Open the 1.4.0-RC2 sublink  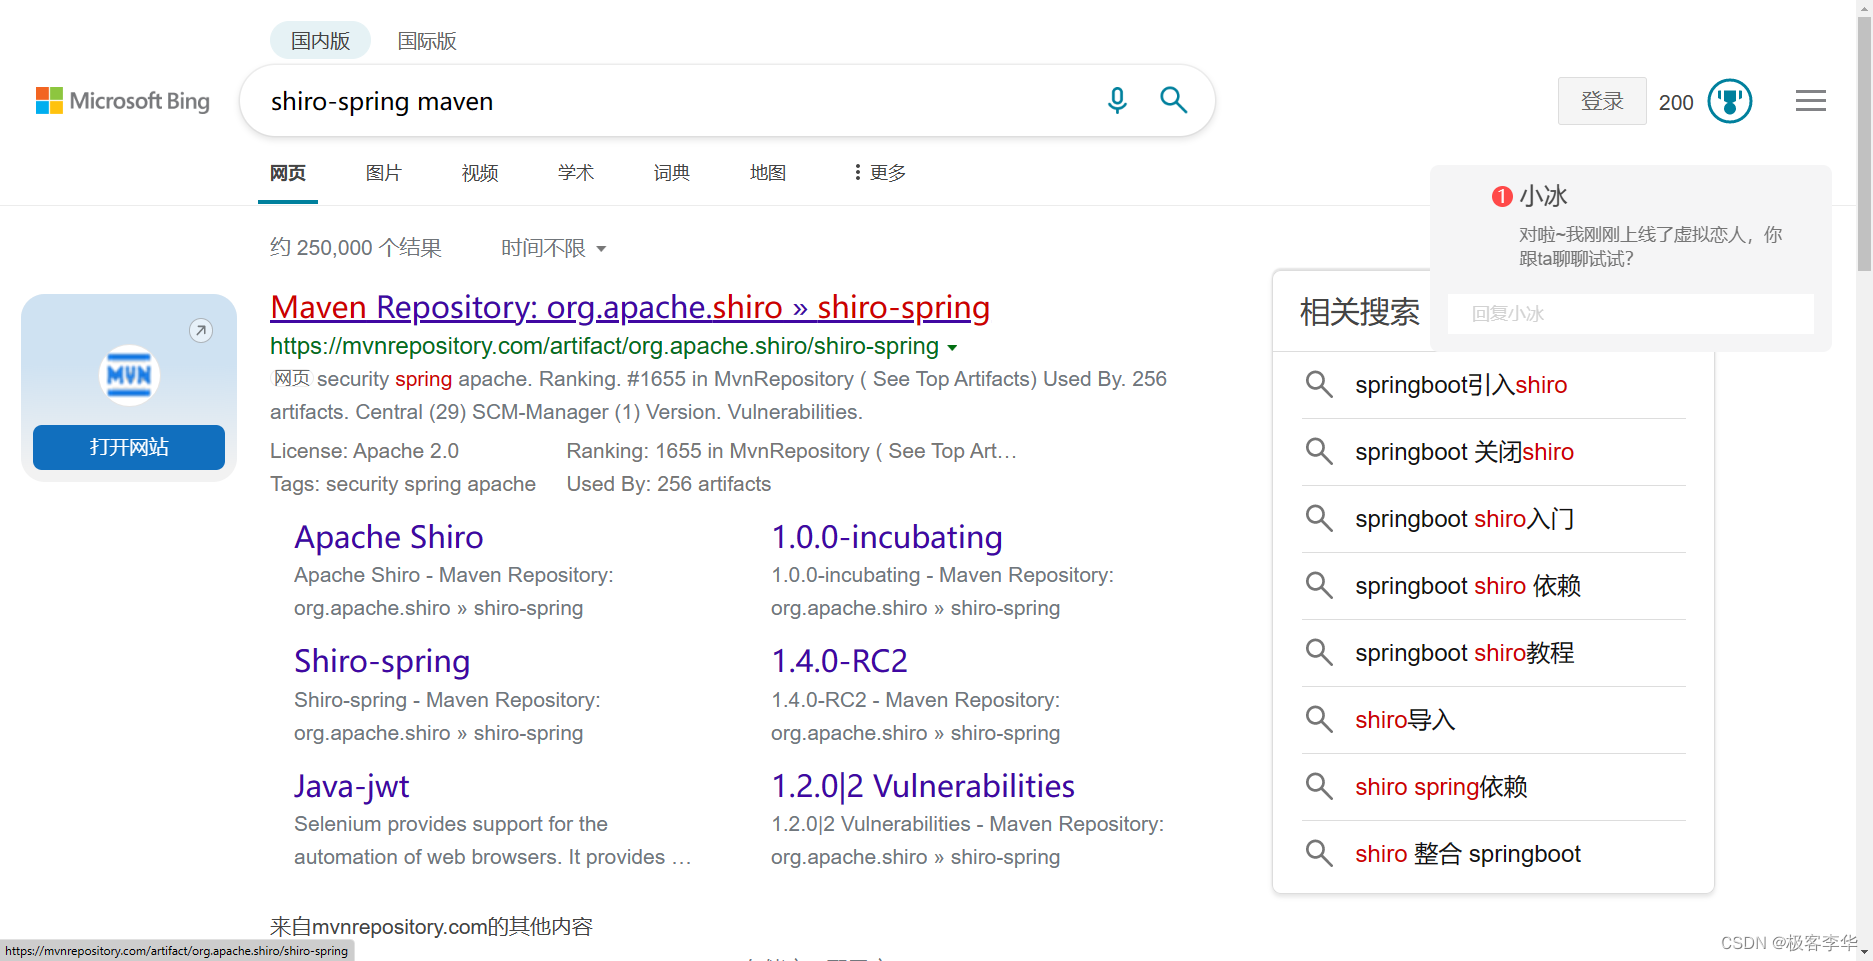coord(839,661)
